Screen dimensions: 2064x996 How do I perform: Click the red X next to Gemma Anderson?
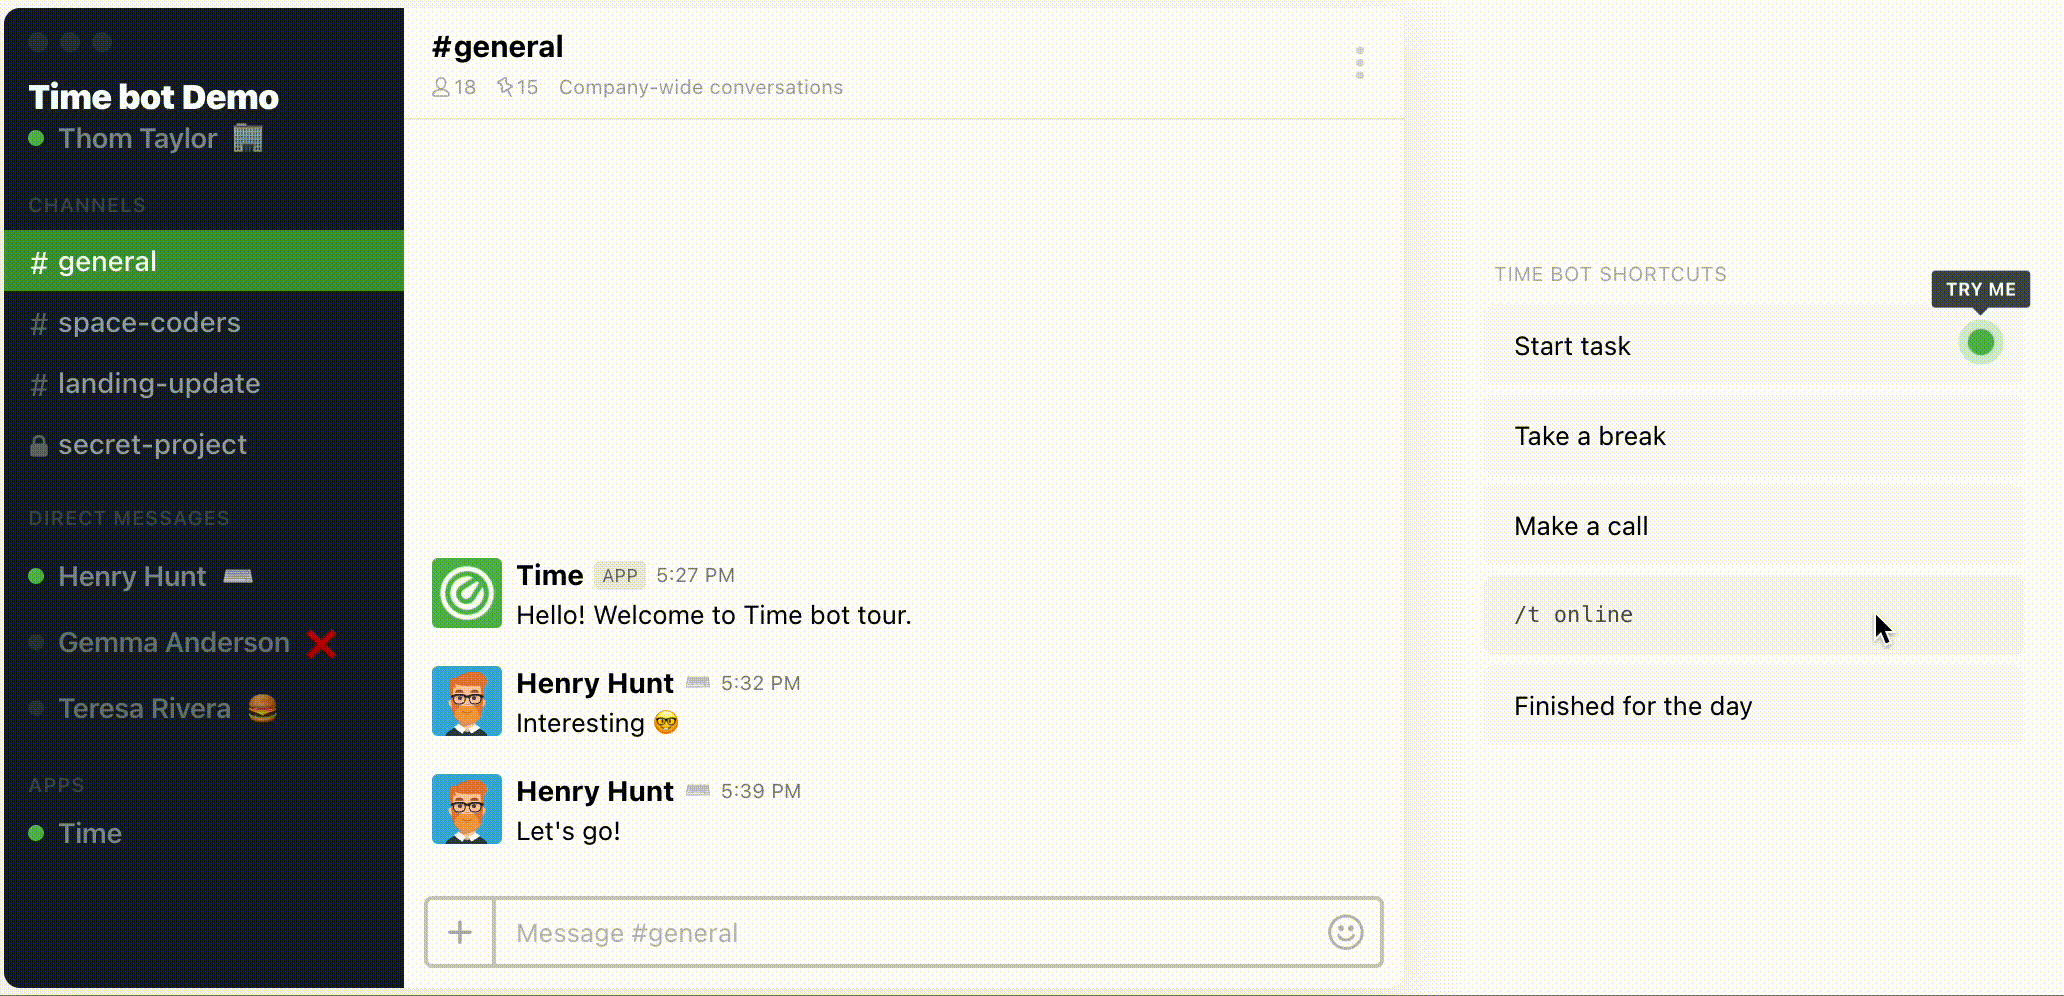(x=322, y=643)
